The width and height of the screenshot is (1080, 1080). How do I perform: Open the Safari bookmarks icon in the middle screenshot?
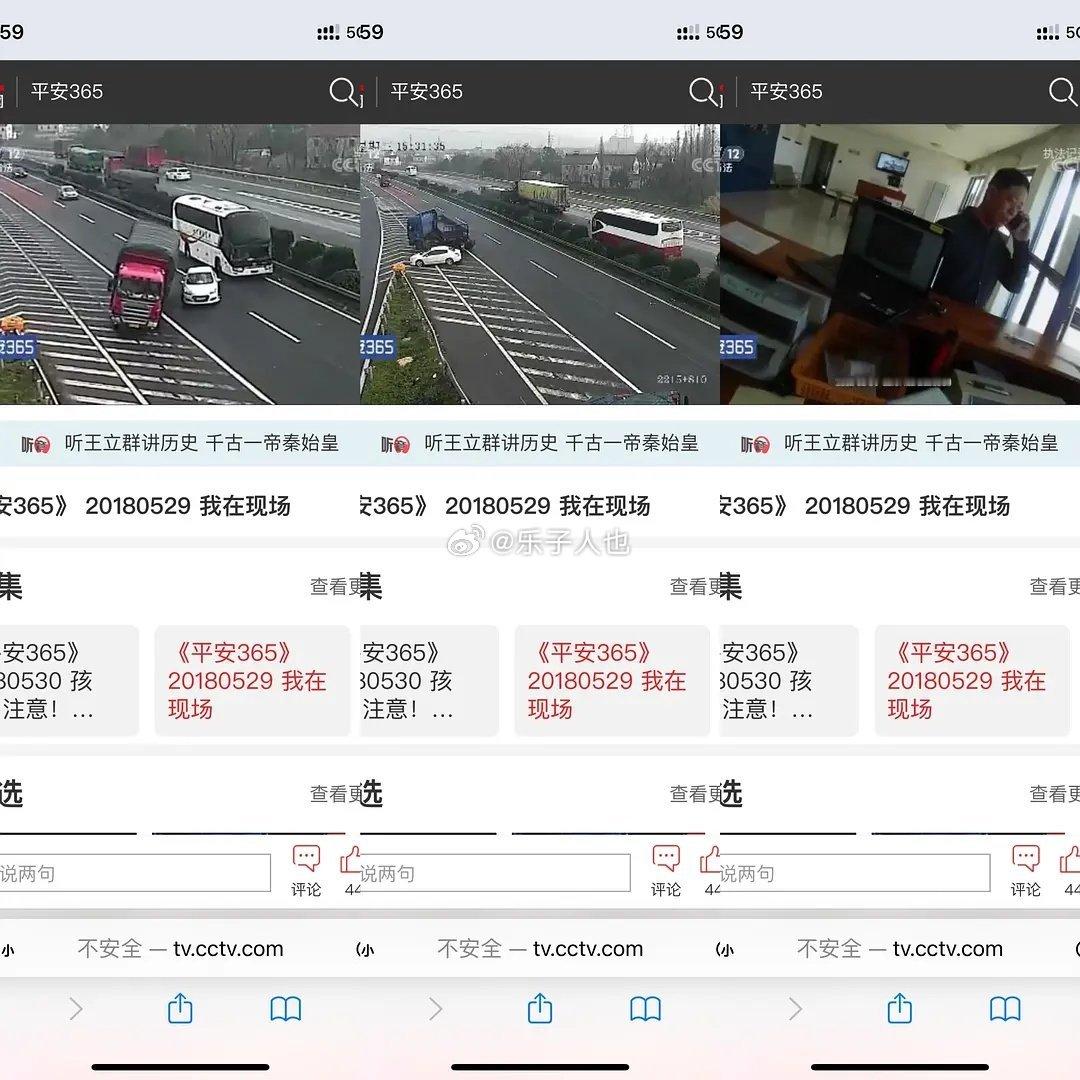pyautogui.click(x=645, y=1010)
